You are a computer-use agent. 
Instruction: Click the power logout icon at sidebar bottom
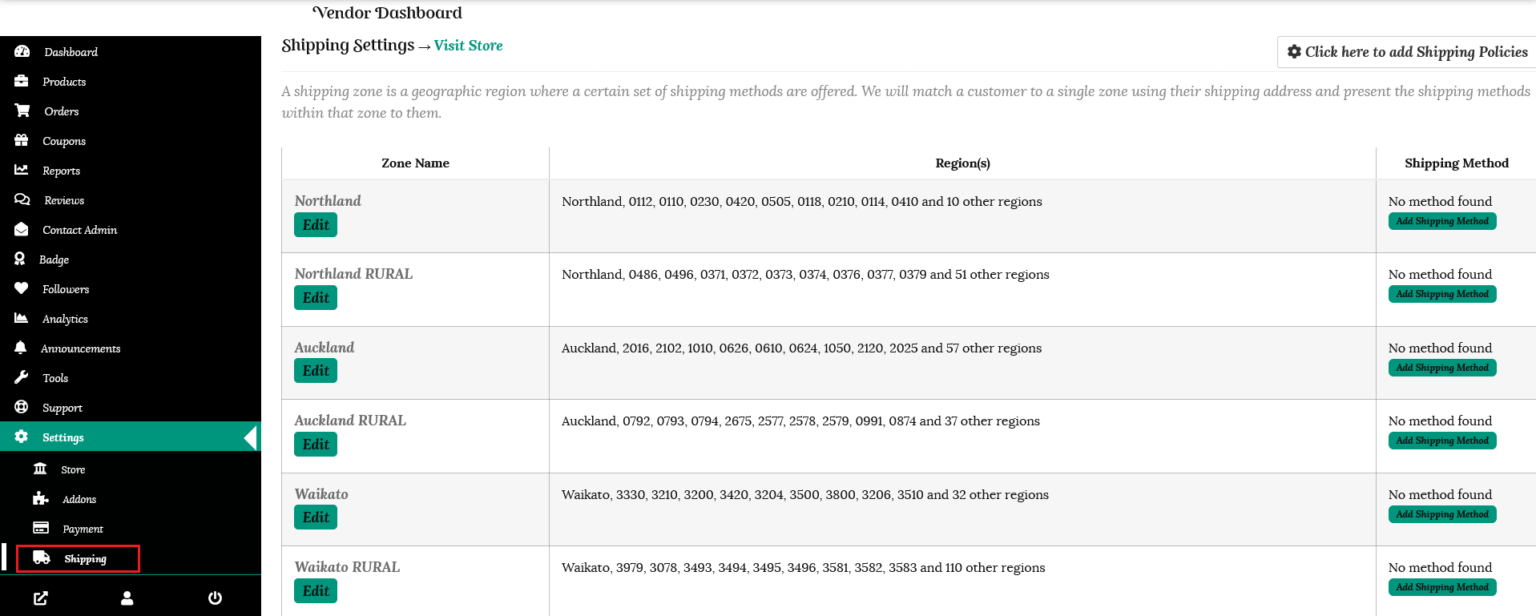pos(215,598)
